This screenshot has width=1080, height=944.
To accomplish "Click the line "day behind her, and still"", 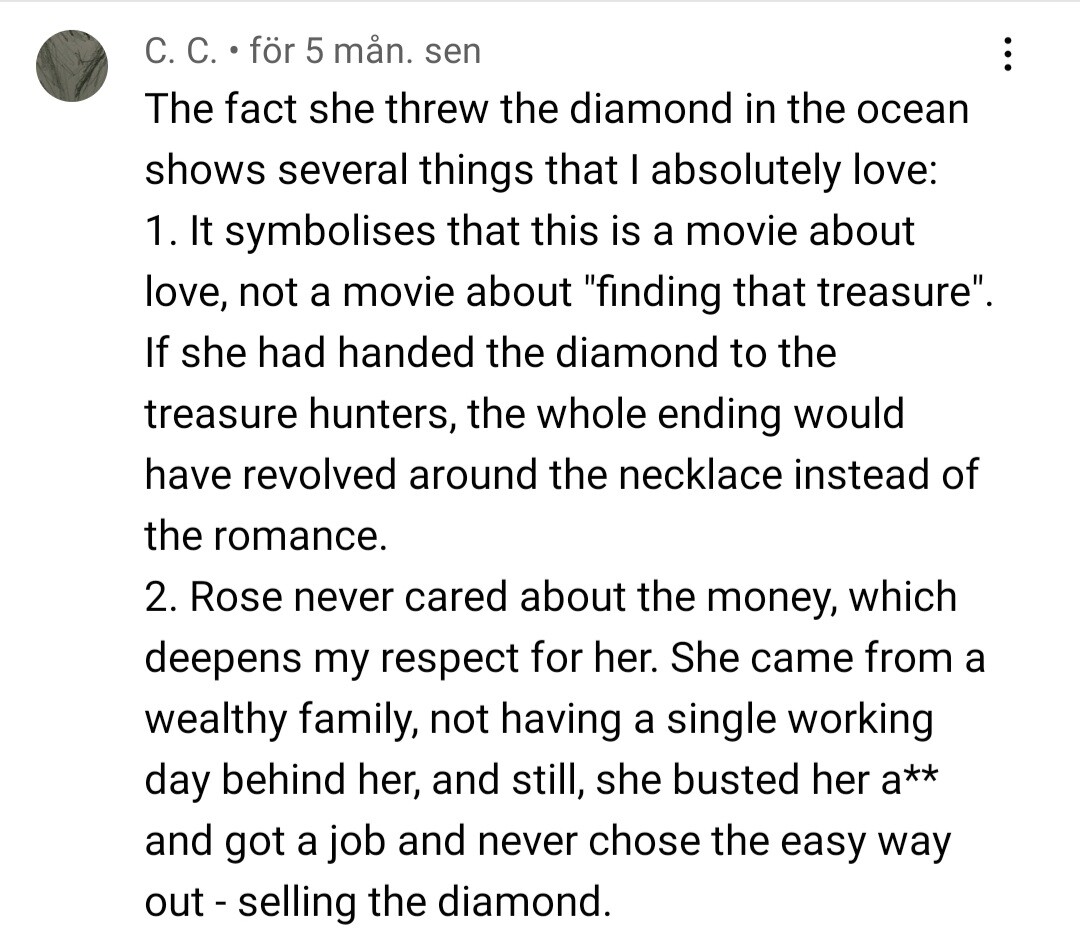I will (x=541, y=779).
